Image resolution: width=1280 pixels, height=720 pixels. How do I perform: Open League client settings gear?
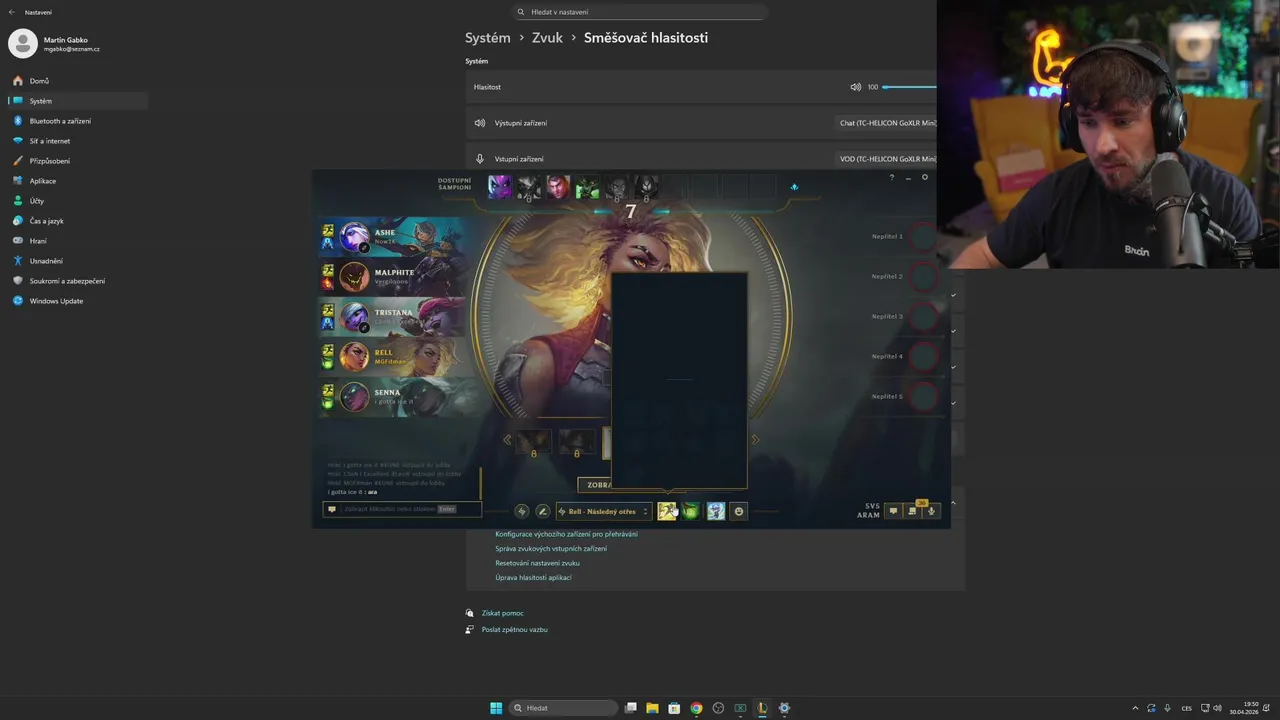coord(925,177)
